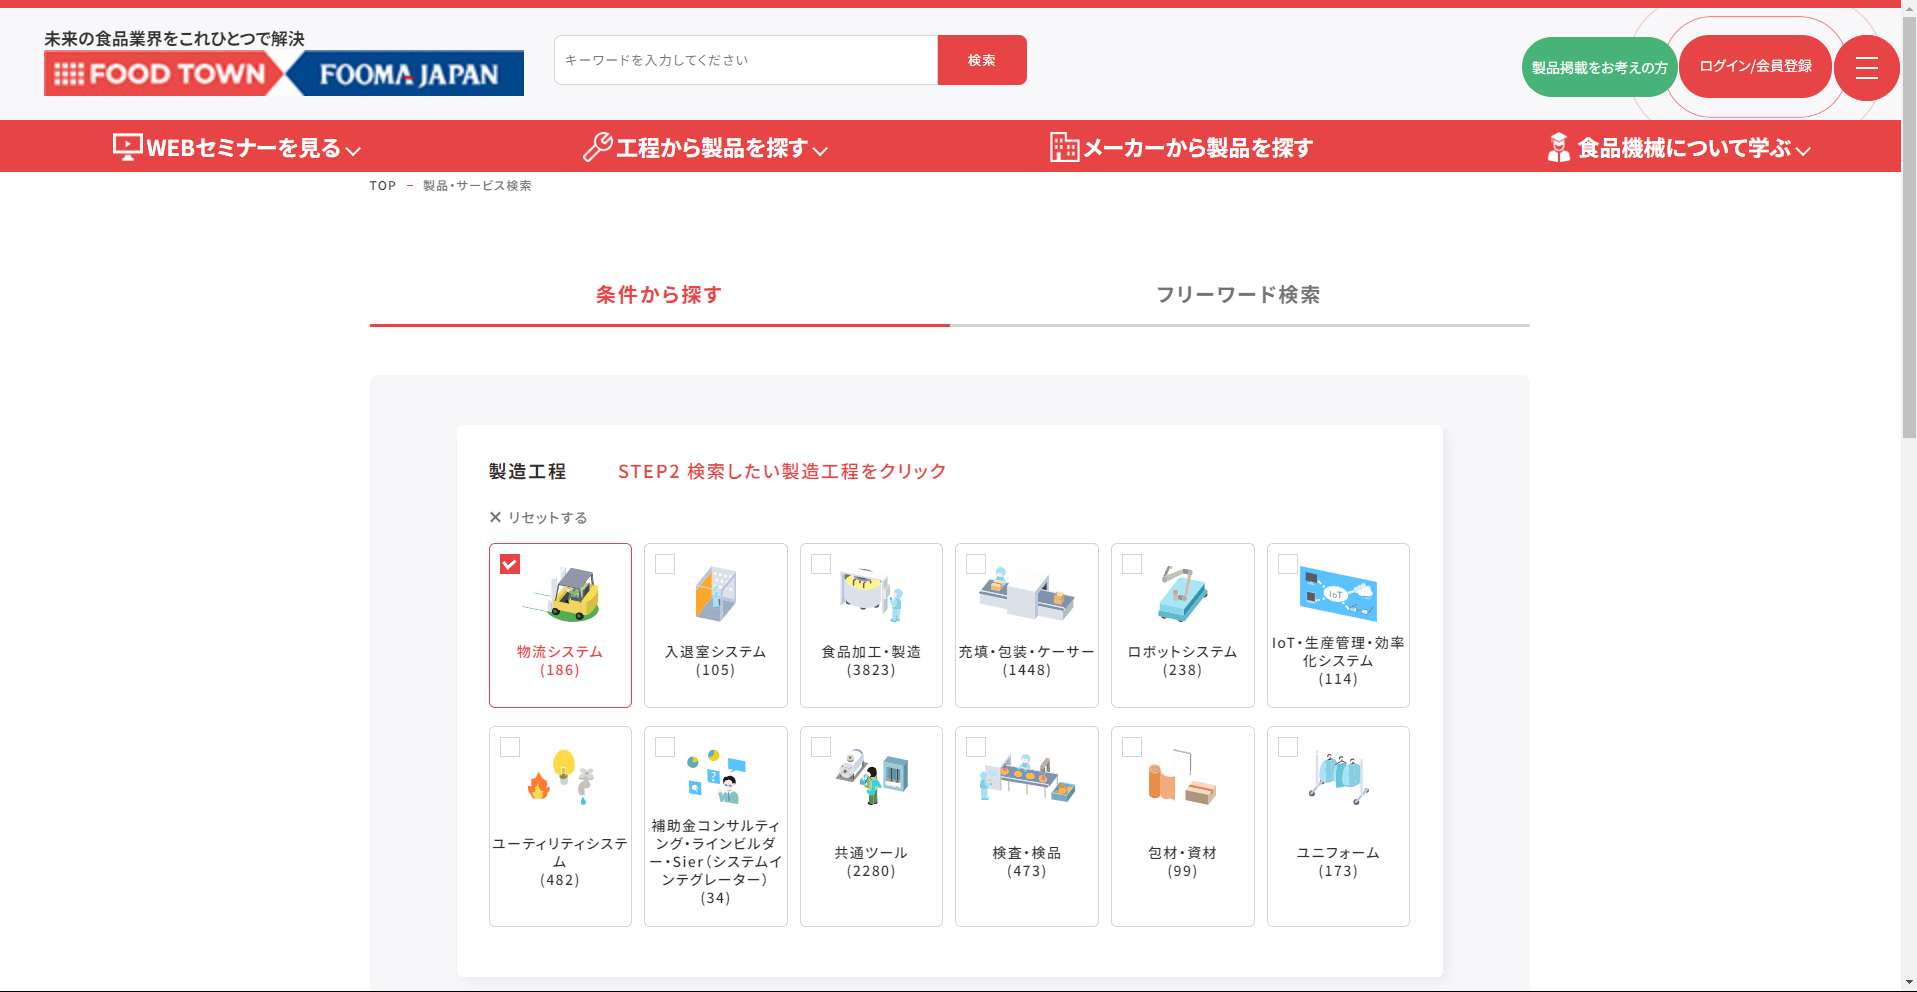Open the 食品機械について学ぶ menu

click(1679, 147)
